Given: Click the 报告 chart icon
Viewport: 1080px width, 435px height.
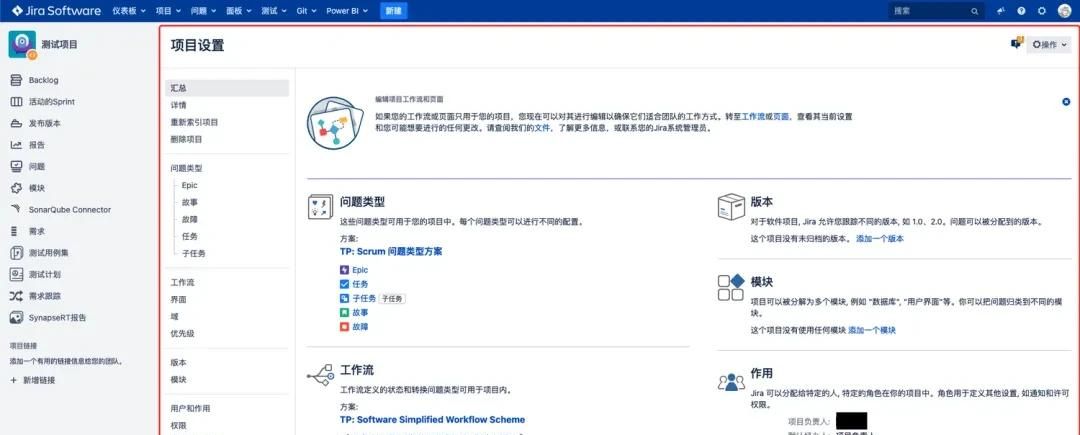Looking at the screenshot, I should (16, 145).
